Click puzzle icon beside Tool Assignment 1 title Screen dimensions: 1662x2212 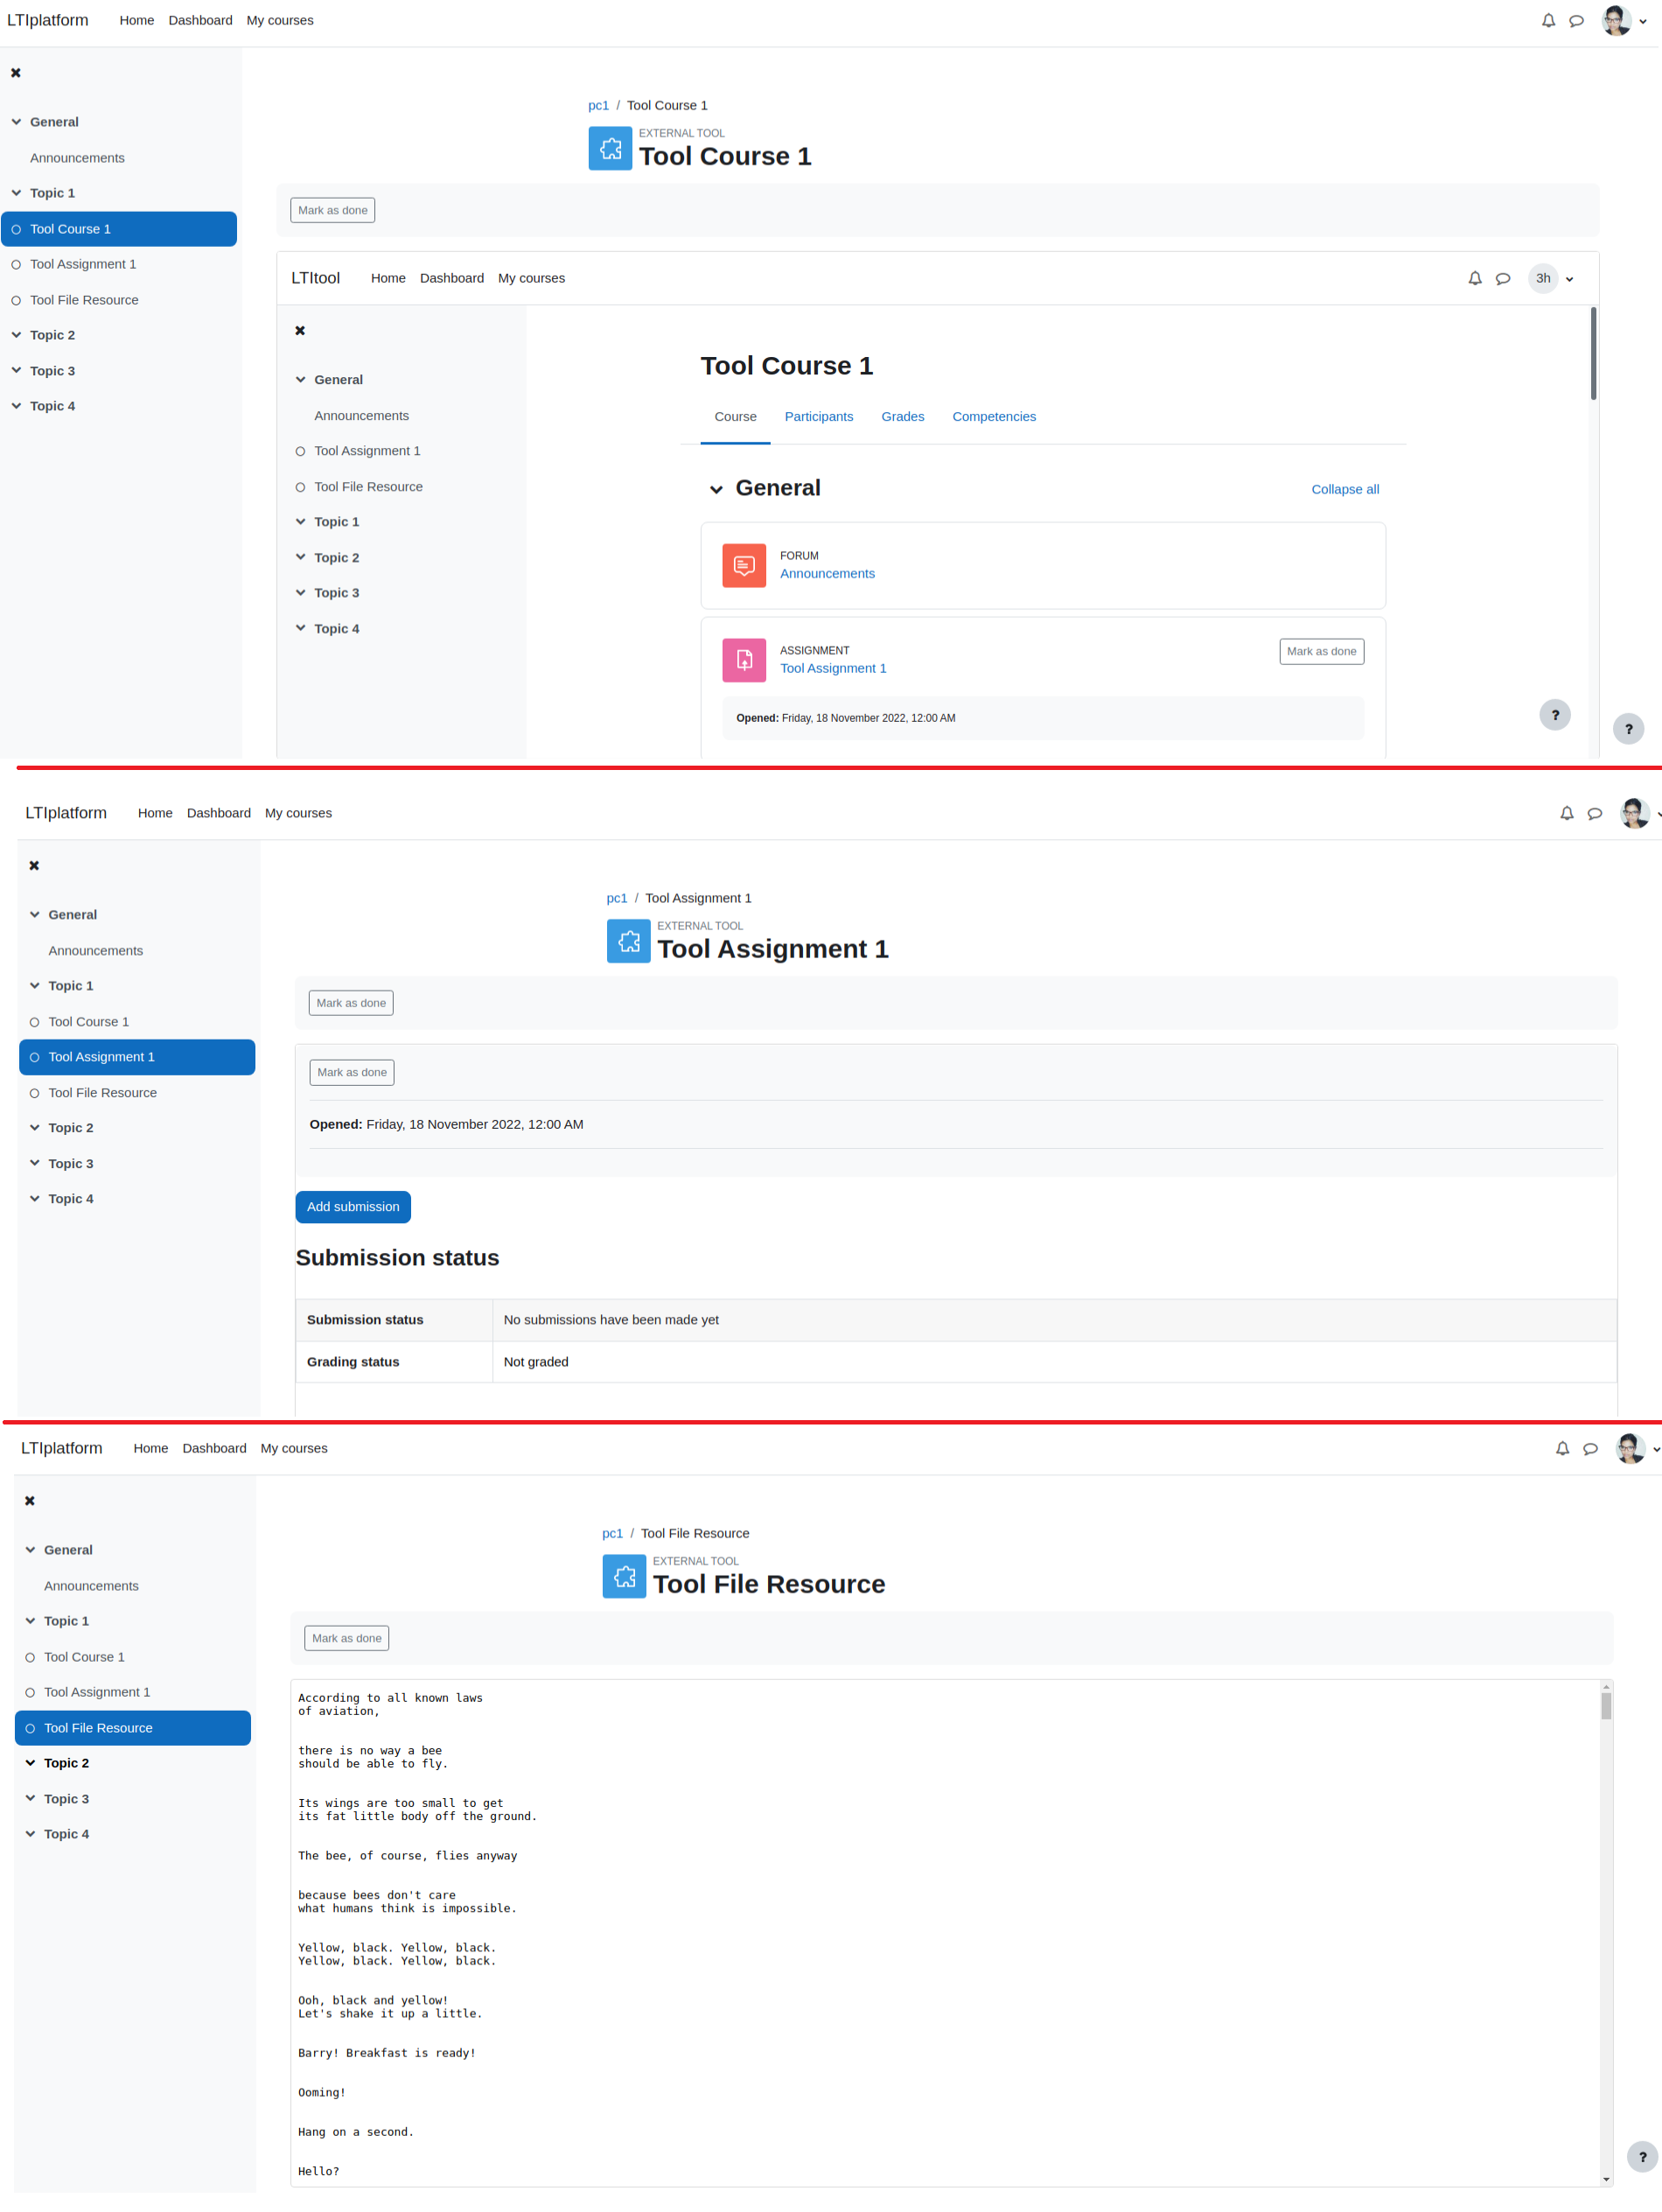click(628, 941)
